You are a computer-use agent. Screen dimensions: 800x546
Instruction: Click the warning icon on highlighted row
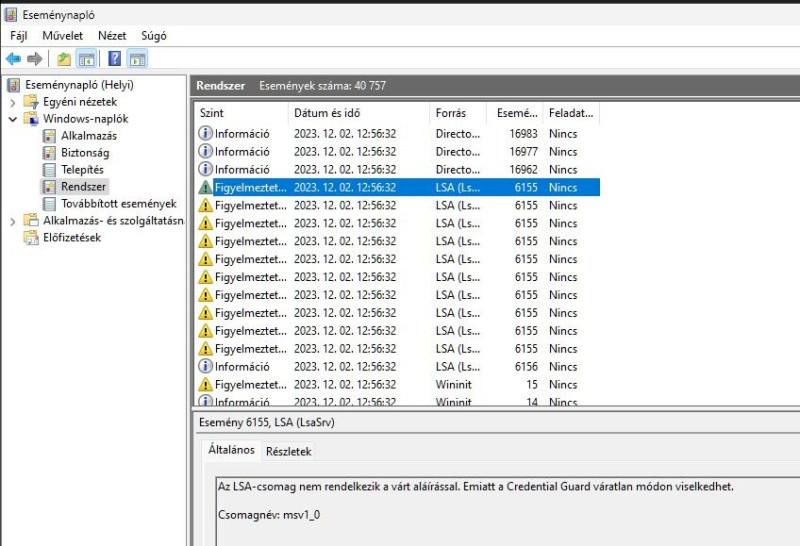(x=205, y=187)
